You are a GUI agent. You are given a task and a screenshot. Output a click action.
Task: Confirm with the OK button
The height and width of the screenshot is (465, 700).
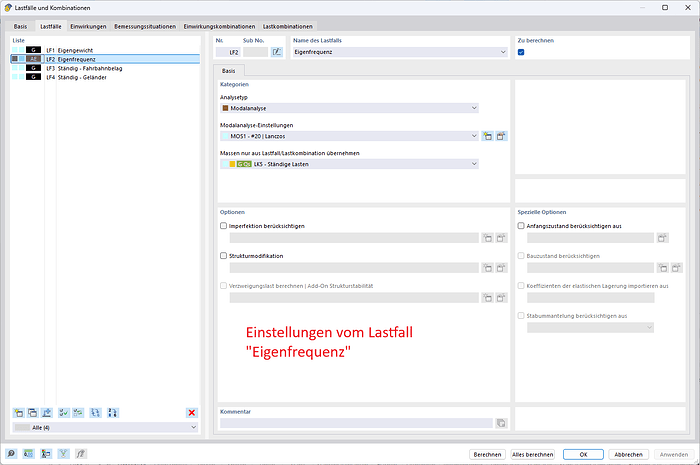pos(583,454)
